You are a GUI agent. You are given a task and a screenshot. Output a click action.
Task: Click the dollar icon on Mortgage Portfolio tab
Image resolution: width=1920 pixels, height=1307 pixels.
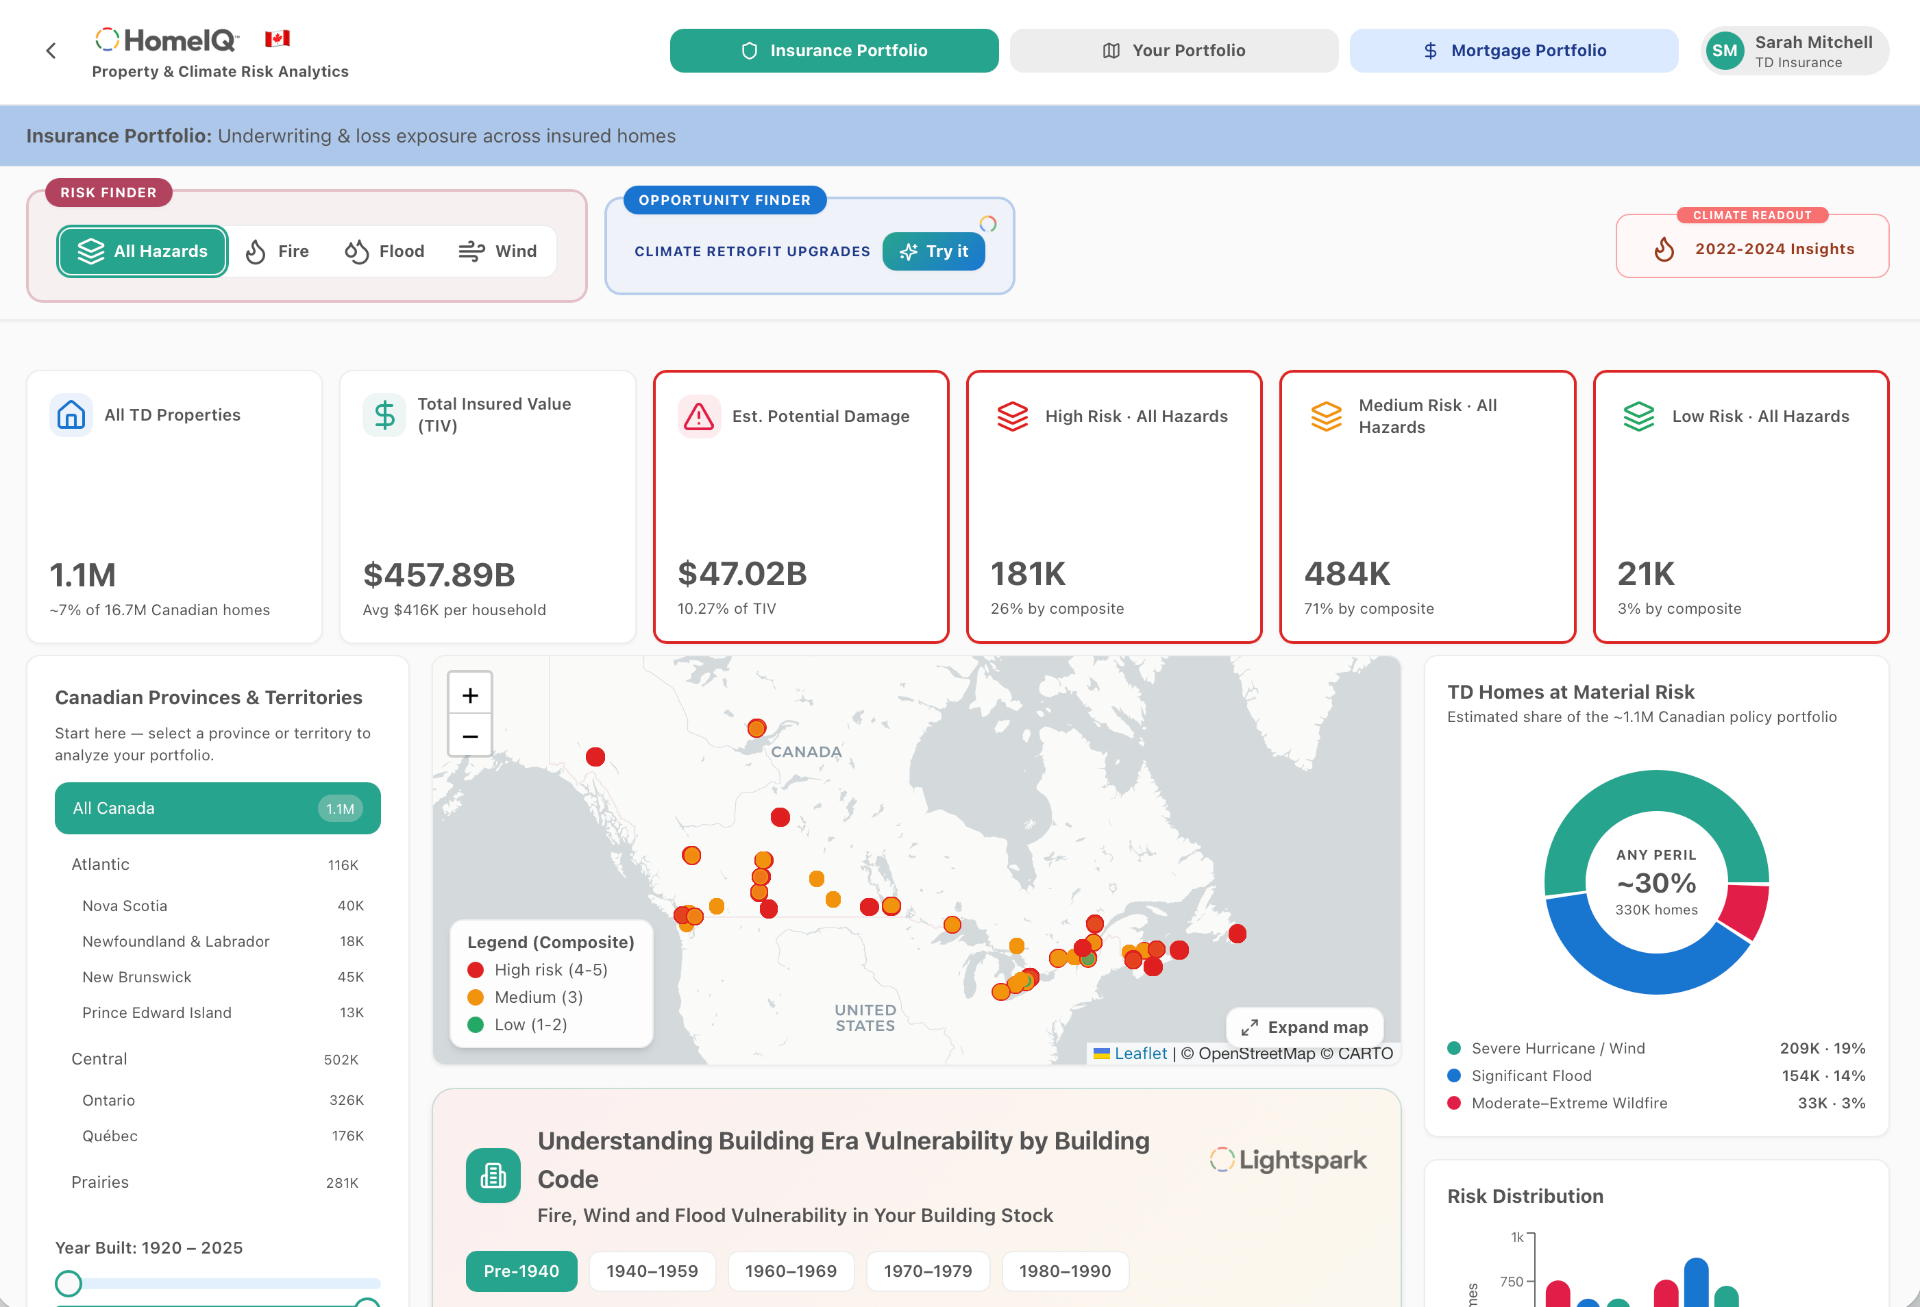[x=1430, y=51]
